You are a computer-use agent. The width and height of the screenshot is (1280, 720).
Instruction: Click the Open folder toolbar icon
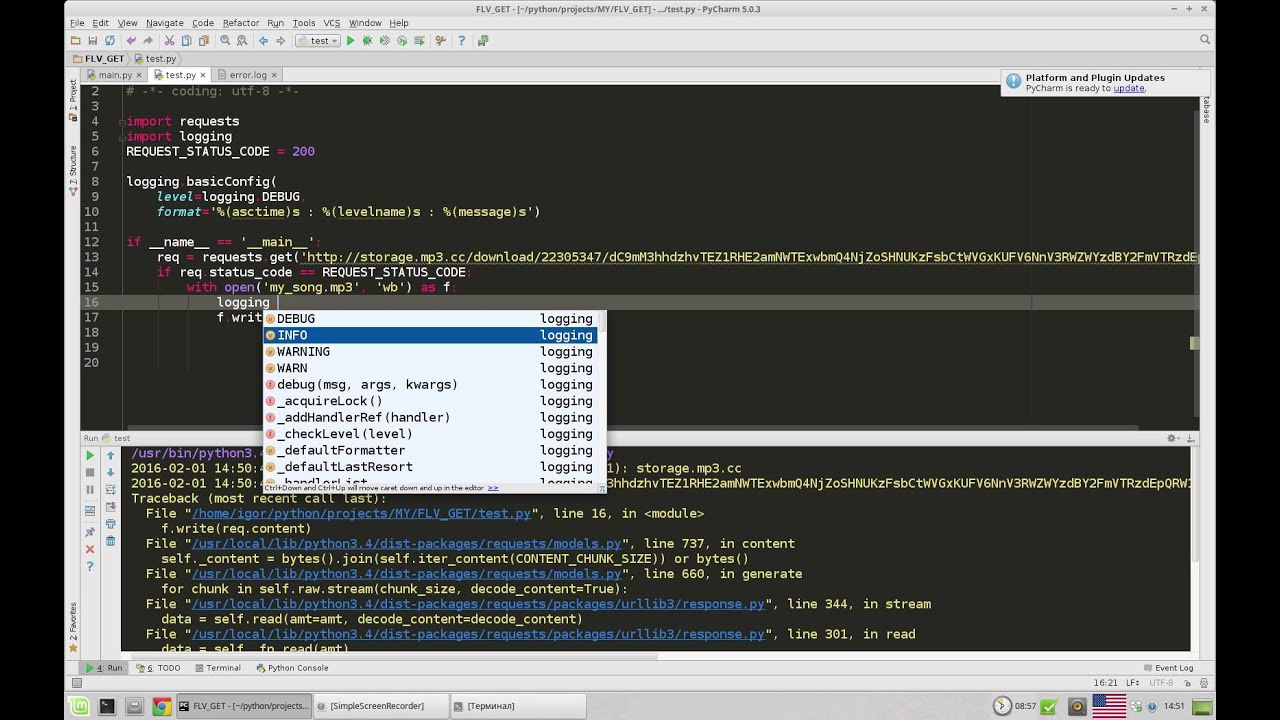(x=76, y=41)
